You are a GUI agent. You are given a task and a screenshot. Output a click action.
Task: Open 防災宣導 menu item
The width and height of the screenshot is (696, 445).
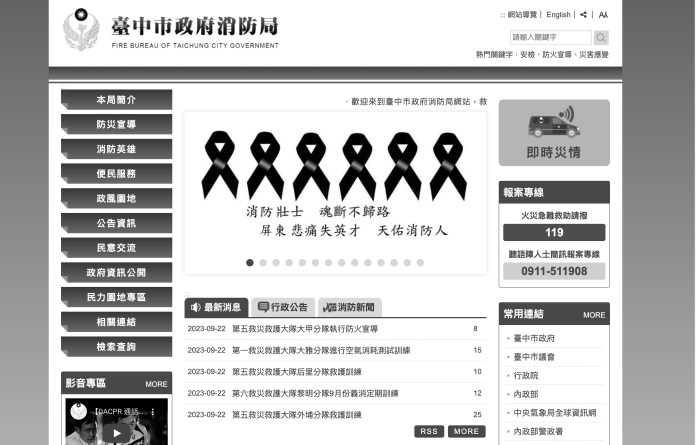tap(116, 124)
